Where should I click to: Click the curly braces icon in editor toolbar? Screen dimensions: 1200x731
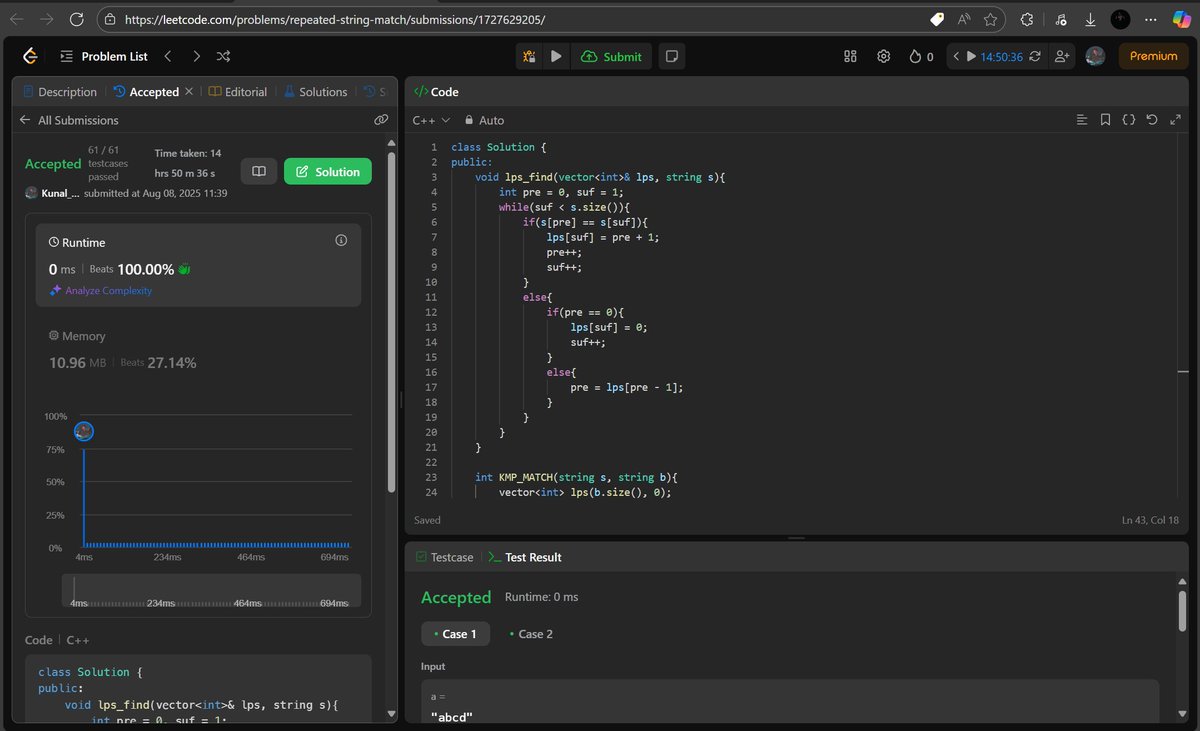(1128, 120)
